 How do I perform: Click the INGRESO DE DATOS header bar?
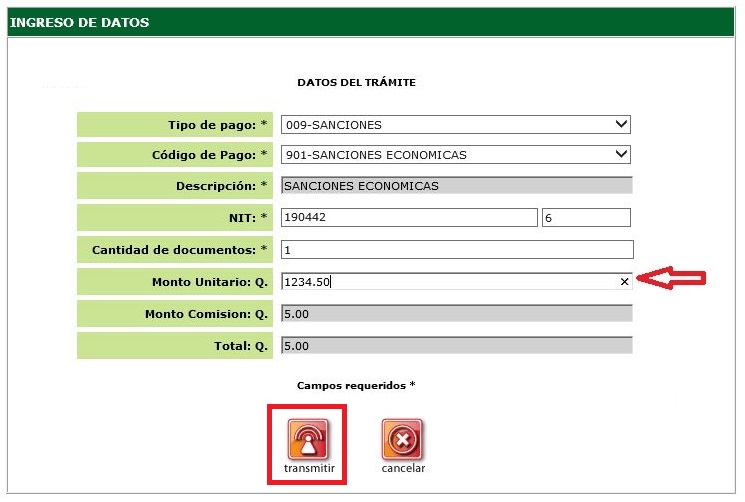click(372, 22)
